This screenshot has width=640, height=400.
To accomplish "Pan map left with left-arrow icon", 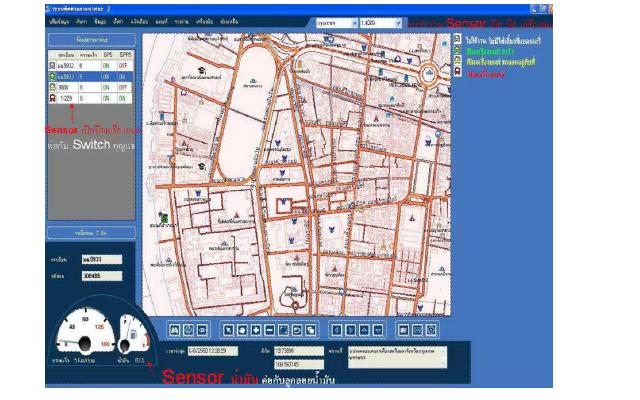I will click(x=337, y=328).
